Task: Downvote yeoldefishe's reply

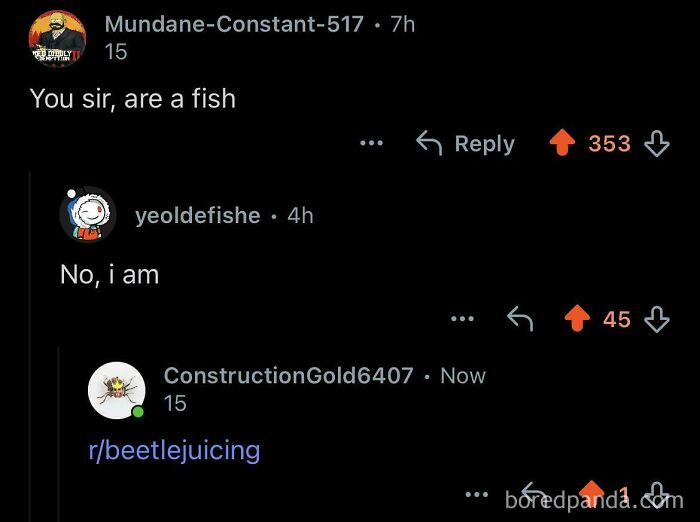Action: coord(656,319)
